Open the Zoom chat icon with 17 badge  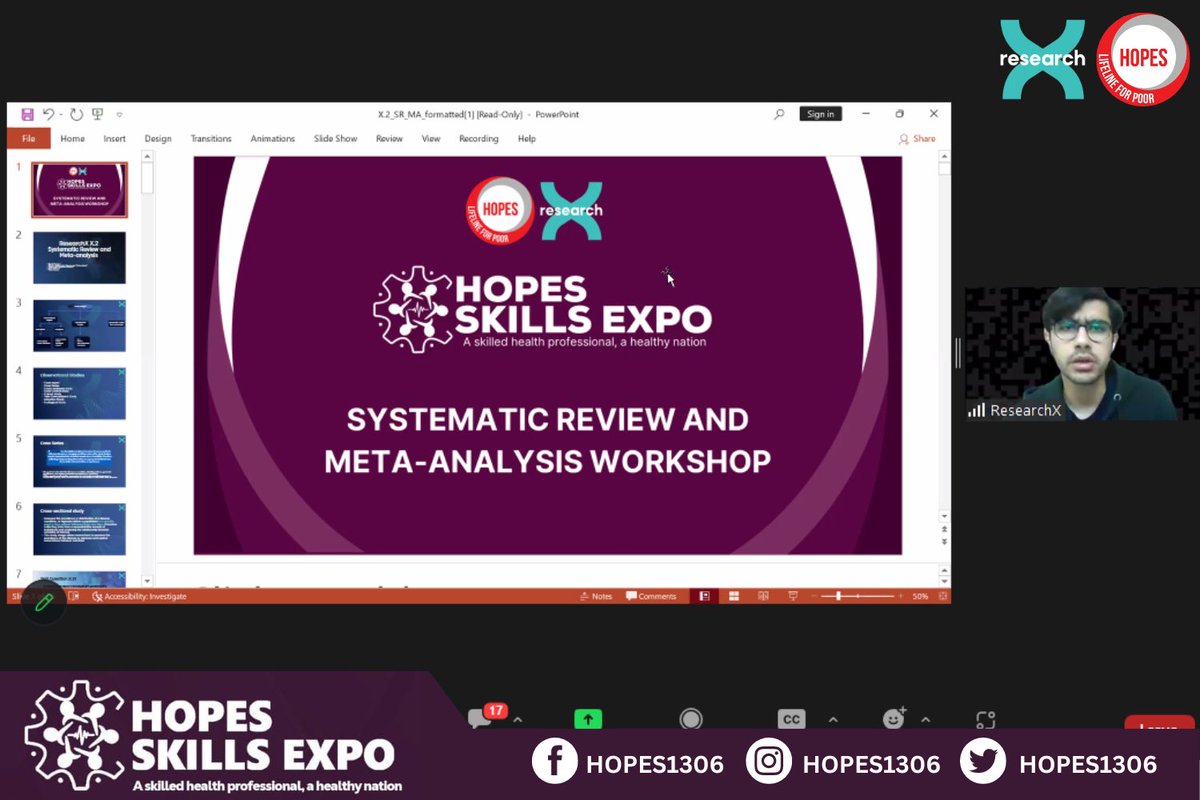click(486, 716)
